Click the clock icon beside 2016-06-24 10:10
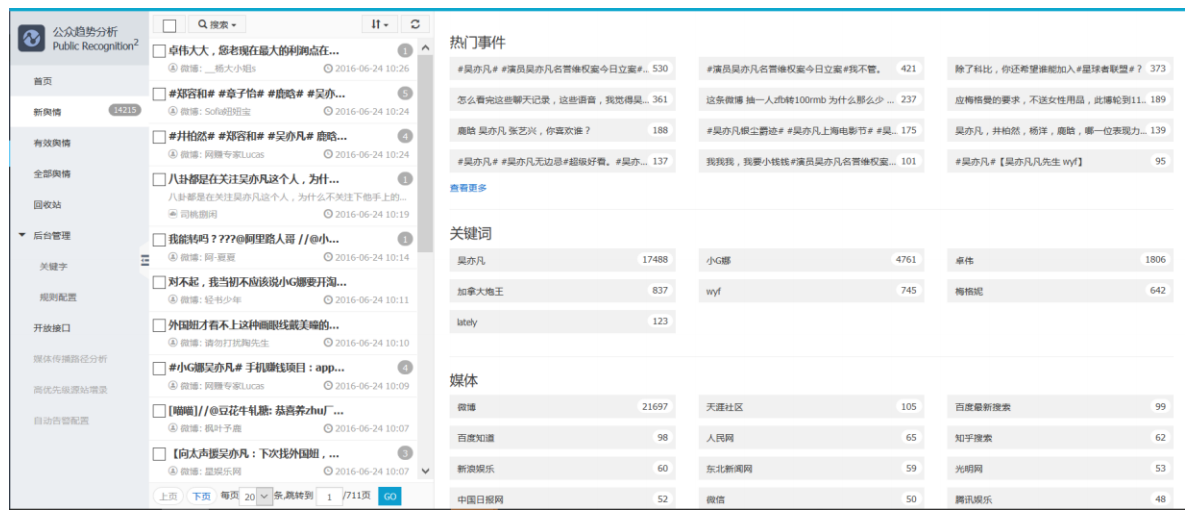 tap(329, 343)
